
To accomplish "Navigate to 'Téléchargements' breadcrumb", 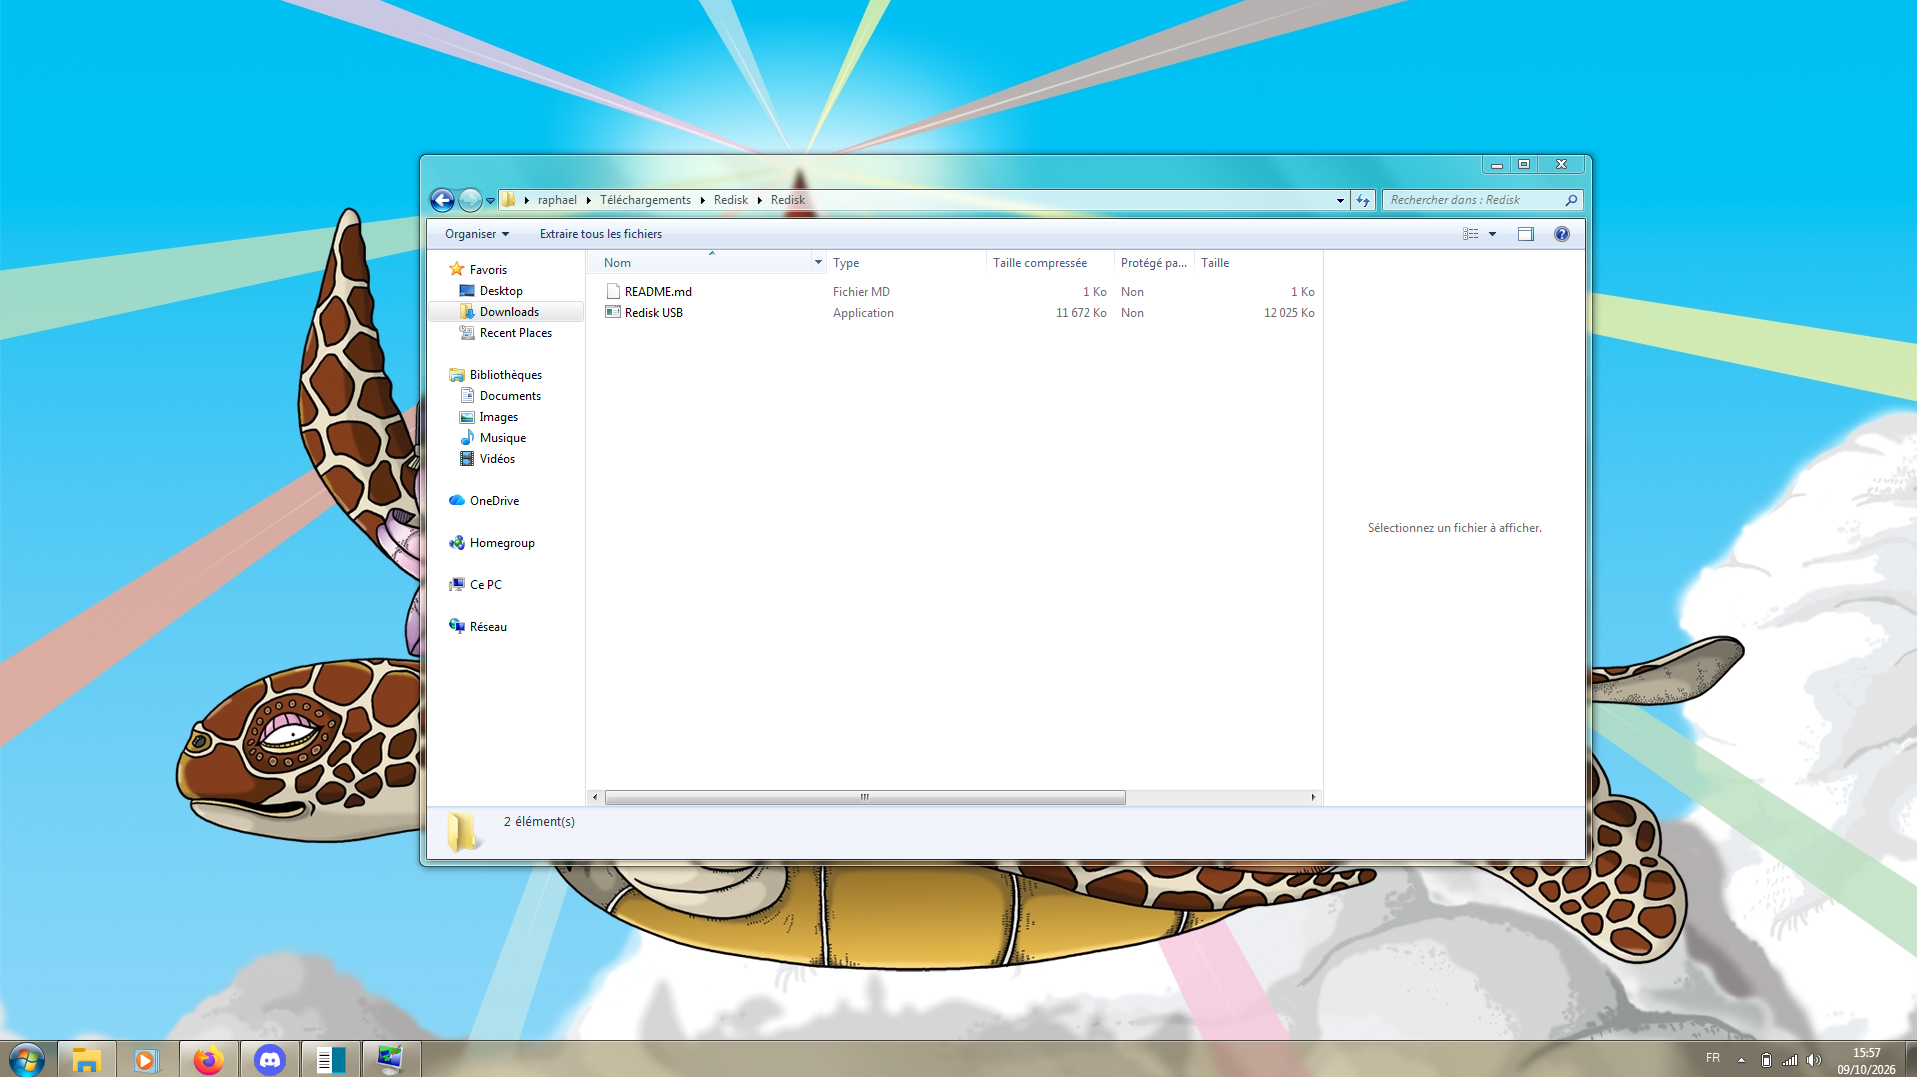I will tap(645, 200).
